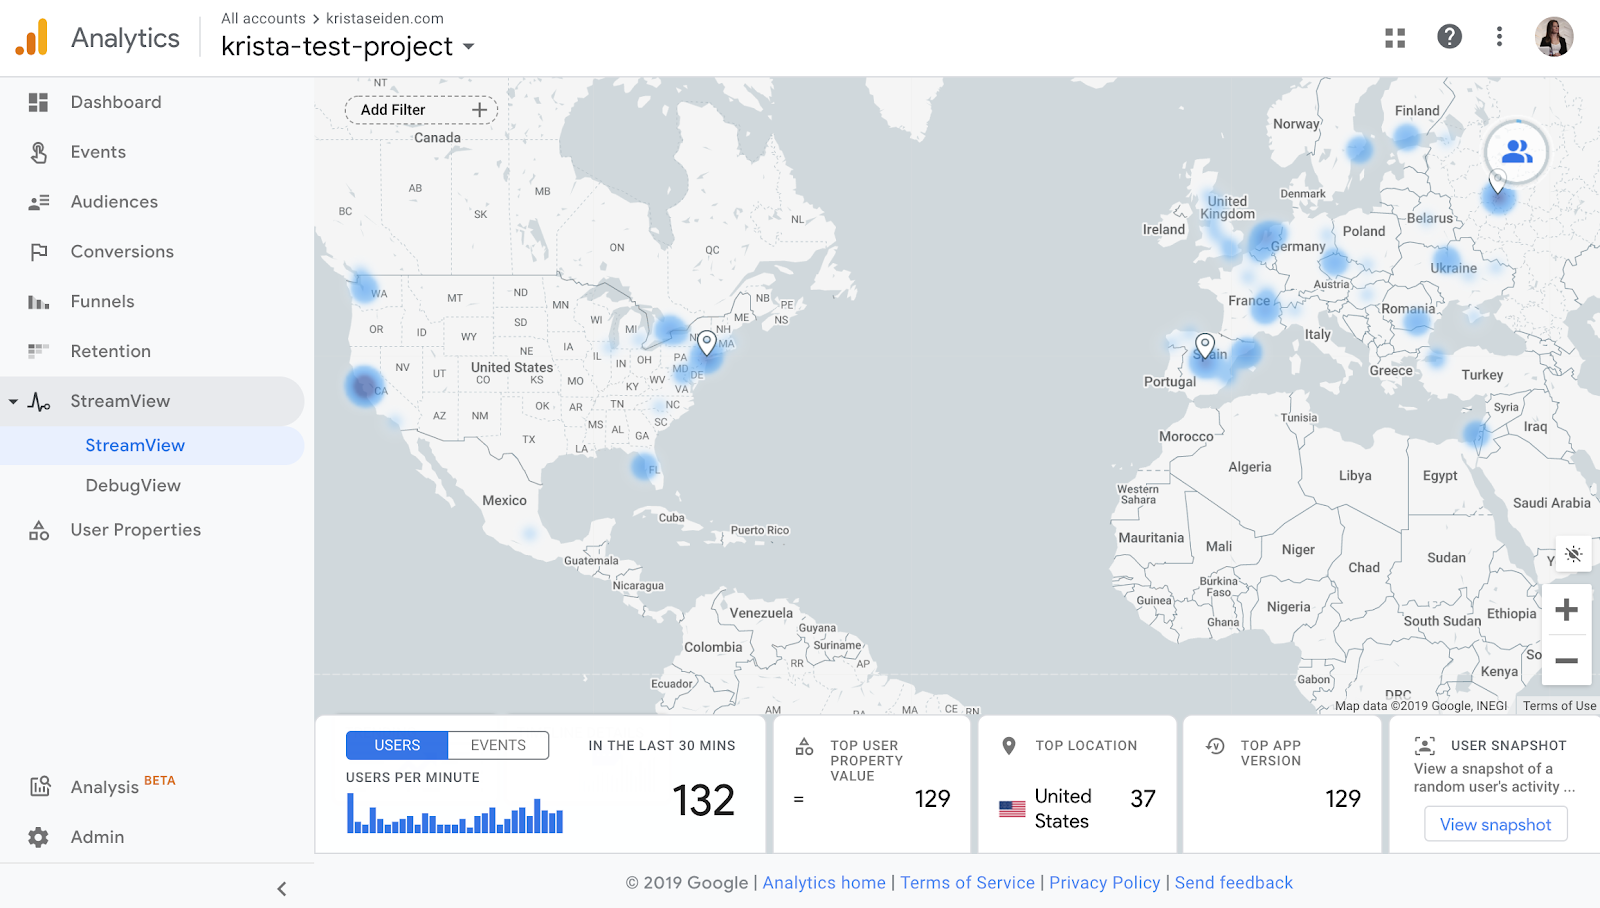
Task: Click the View snapshot button
Action: [1496, 825]
